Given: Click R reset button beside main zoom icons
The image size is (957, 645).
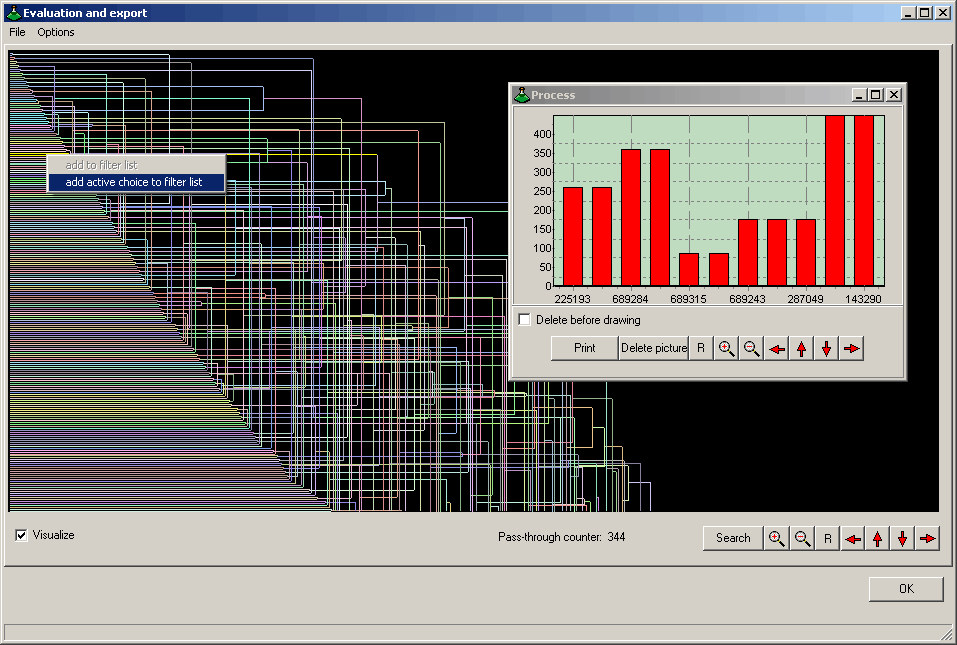Looking at the screenshot, I should tap(828, 538).
